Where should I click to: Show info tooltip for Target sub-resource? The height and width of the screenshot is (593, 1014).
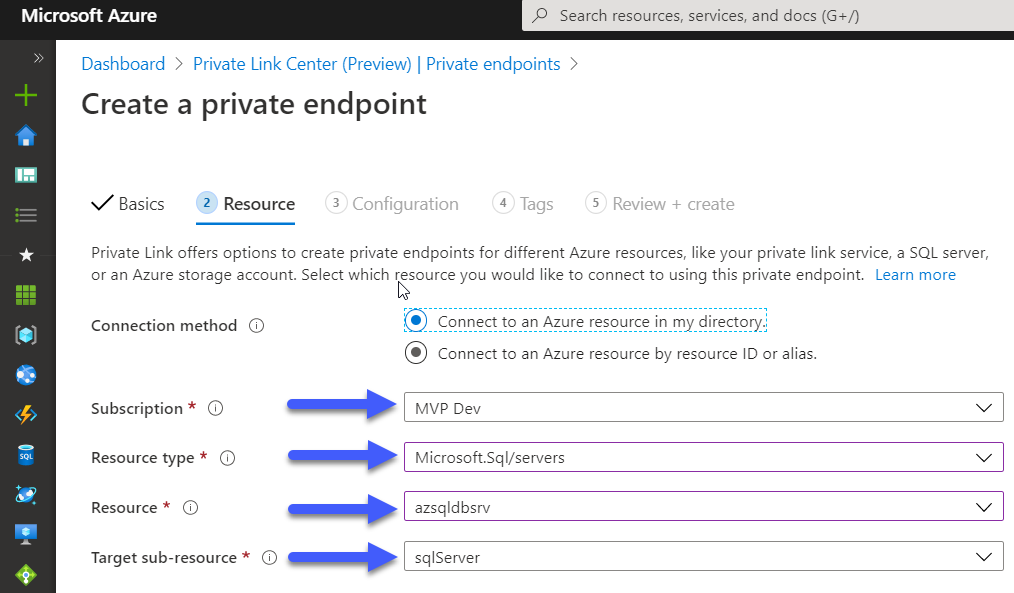click(x=270, y=557)
